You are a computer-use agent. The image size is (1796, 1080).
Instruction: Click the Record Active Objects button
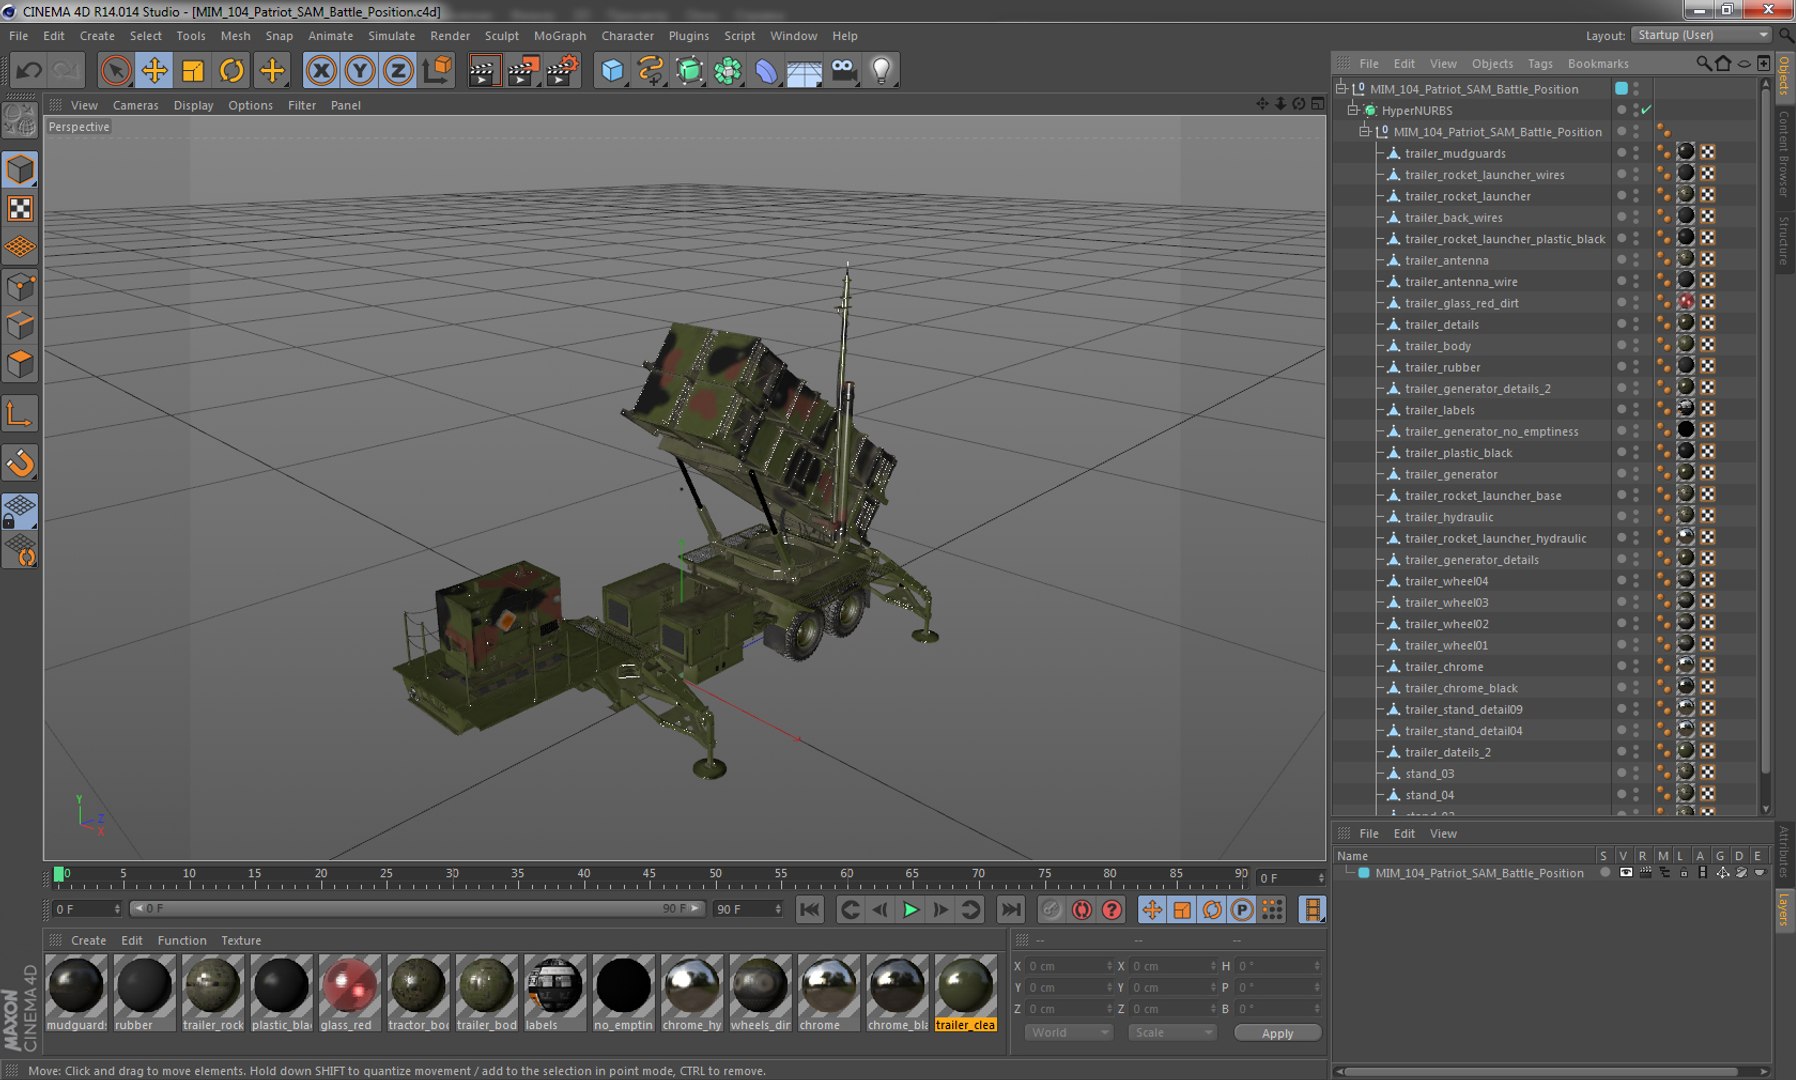tap(1050, 909)
